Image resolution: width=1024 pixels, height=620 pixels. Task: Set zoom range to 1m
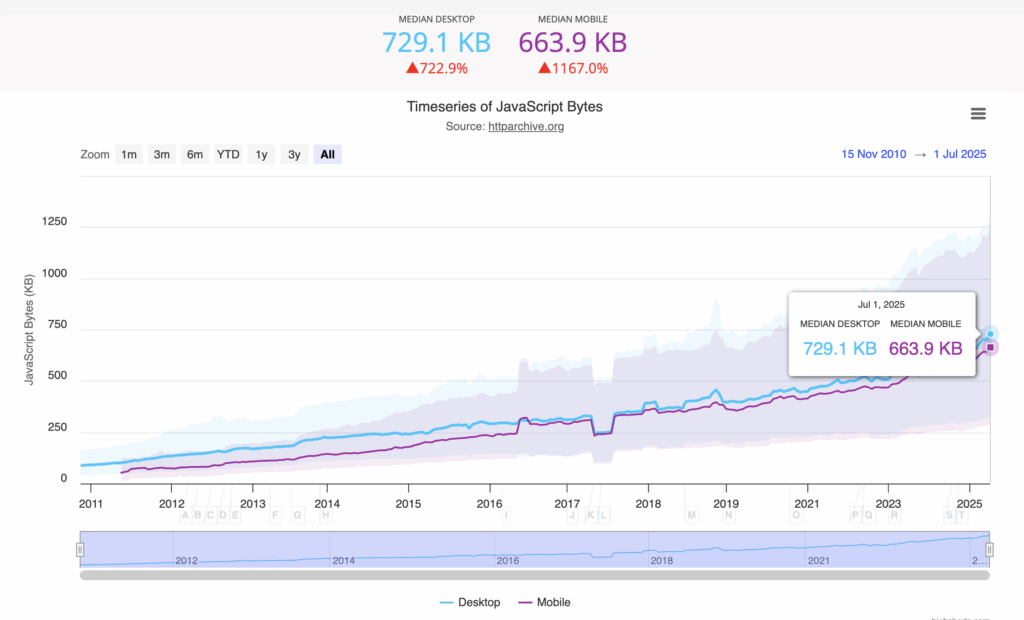(129, 154)
